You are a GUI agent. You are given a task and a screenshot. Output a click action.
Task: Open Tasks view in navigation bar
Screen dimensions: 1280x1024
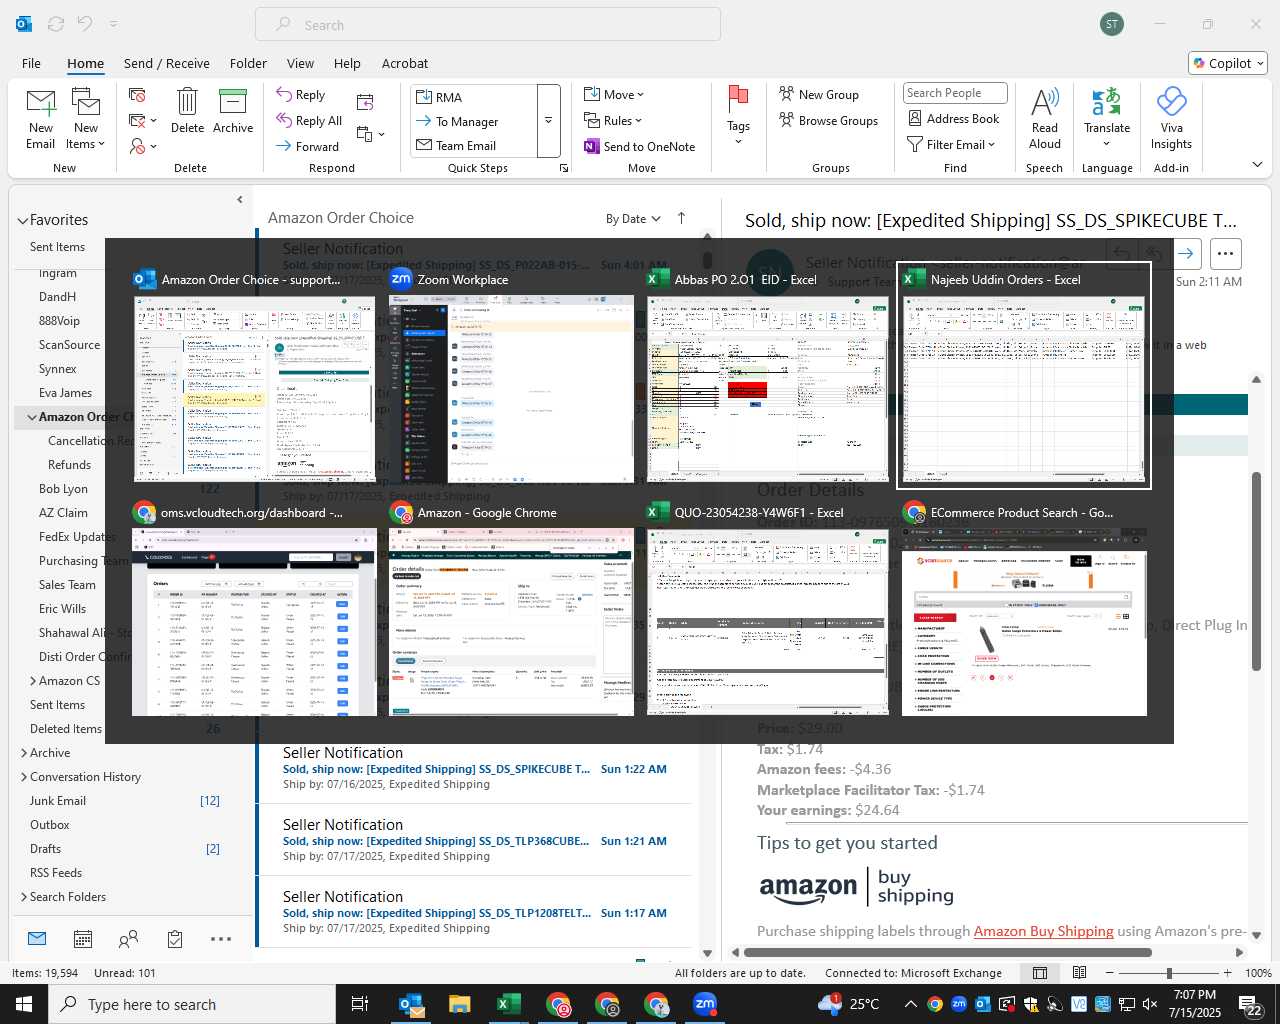[x=175, y=939]
